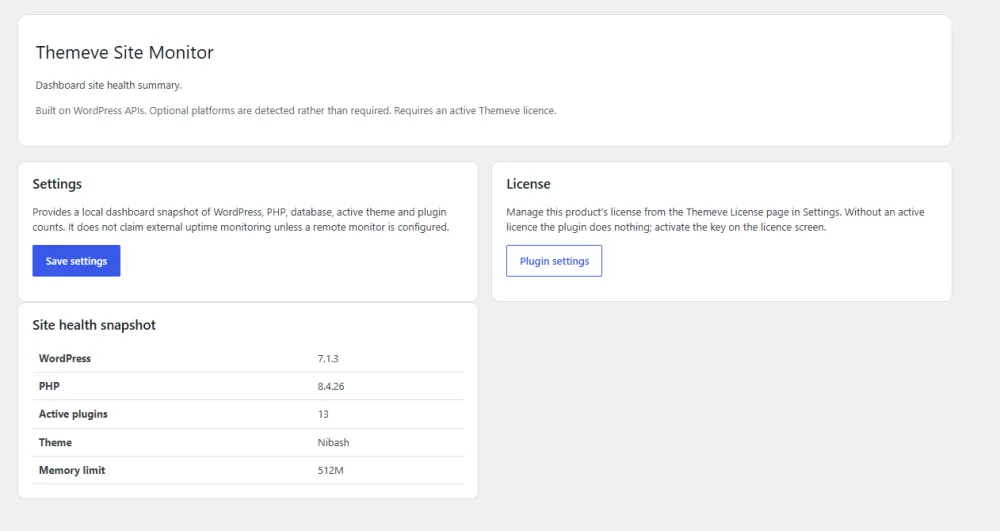Viewport: 1000px width, 531px height.
Task: Click the License card heading
Action: pos(528,184)
